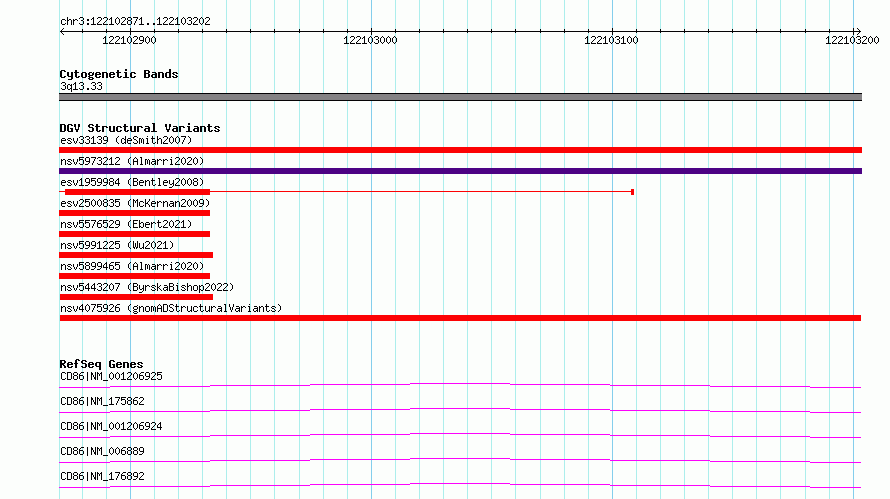Image resolution: width=890 pixels, height=499 pixels.
Task: Open the Cytogenetic Bands track heading
Action: [x=119, y=74]
